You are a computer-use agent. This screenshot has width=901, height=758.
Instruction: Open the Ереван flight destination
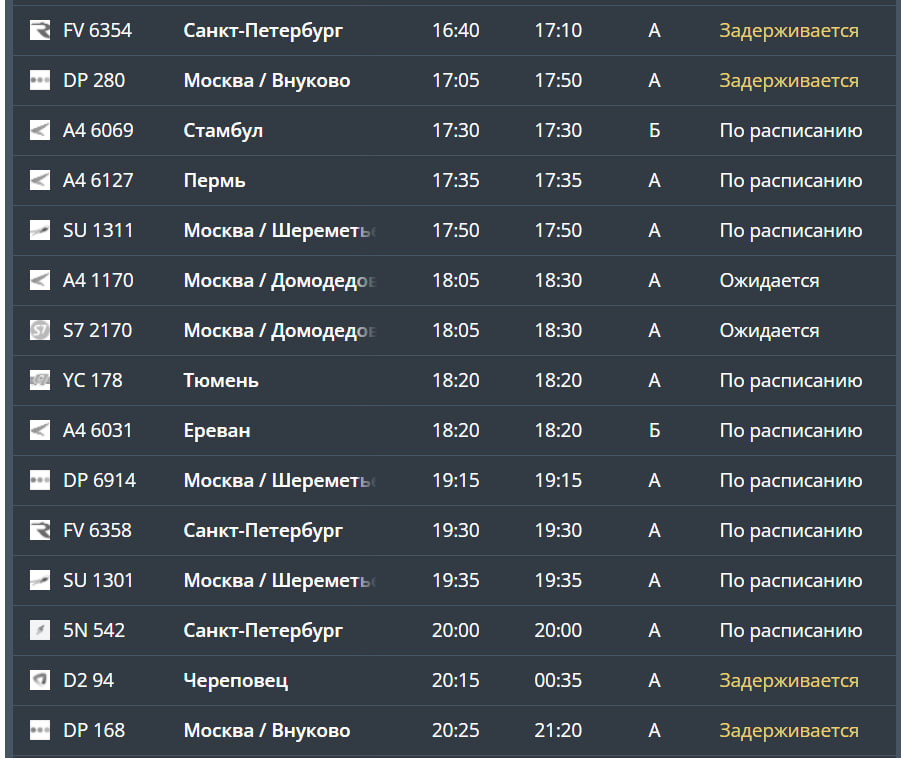(x=217, y=431)
